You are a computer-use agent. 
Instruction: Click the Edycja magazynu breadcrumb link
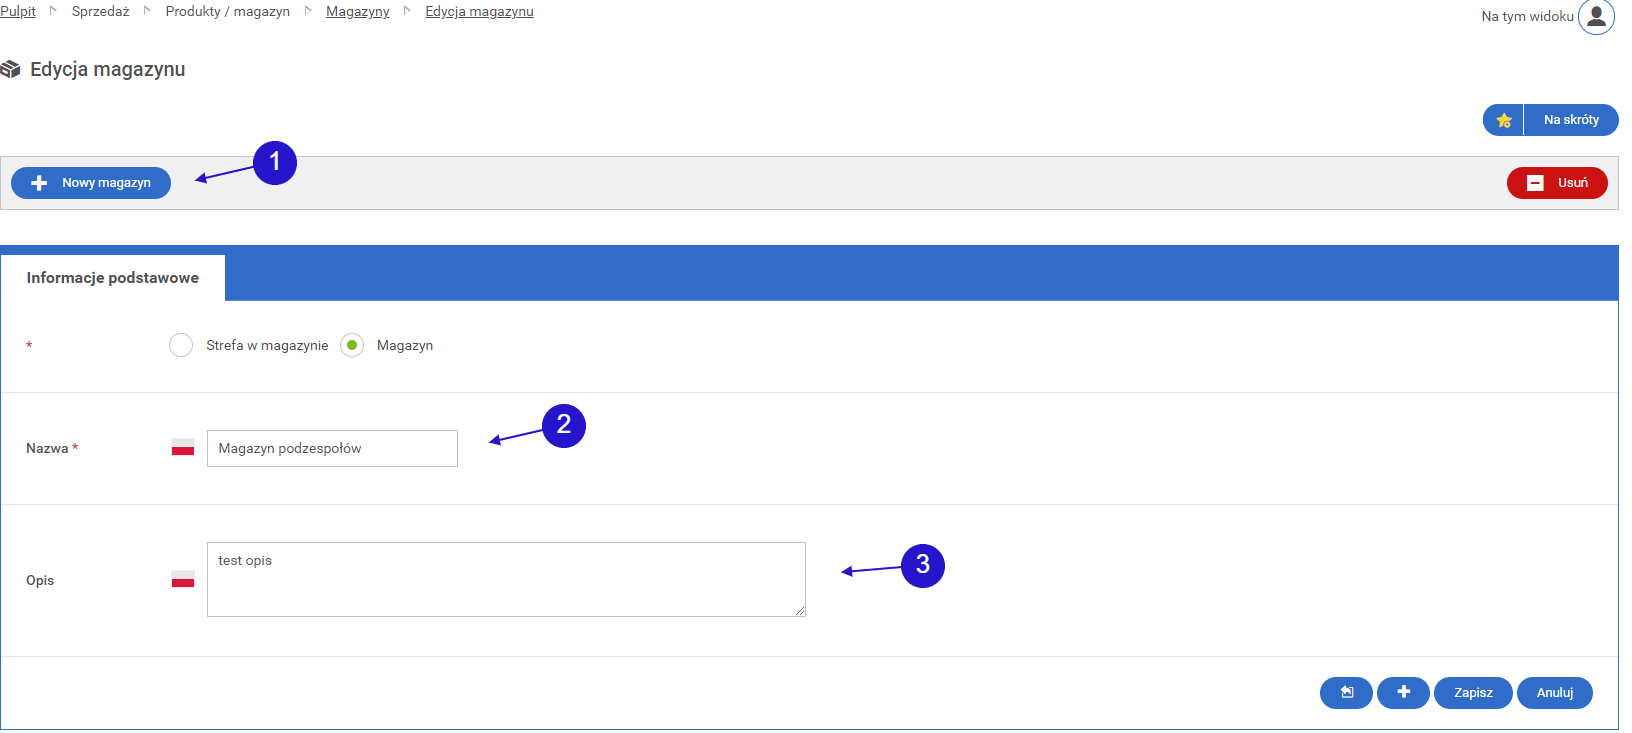pos(479,11)
